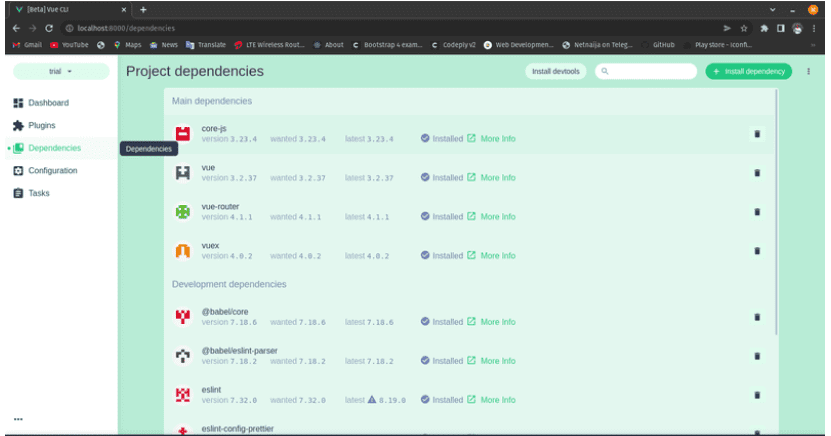Click the Development dependencies heading

coord(229,284)
